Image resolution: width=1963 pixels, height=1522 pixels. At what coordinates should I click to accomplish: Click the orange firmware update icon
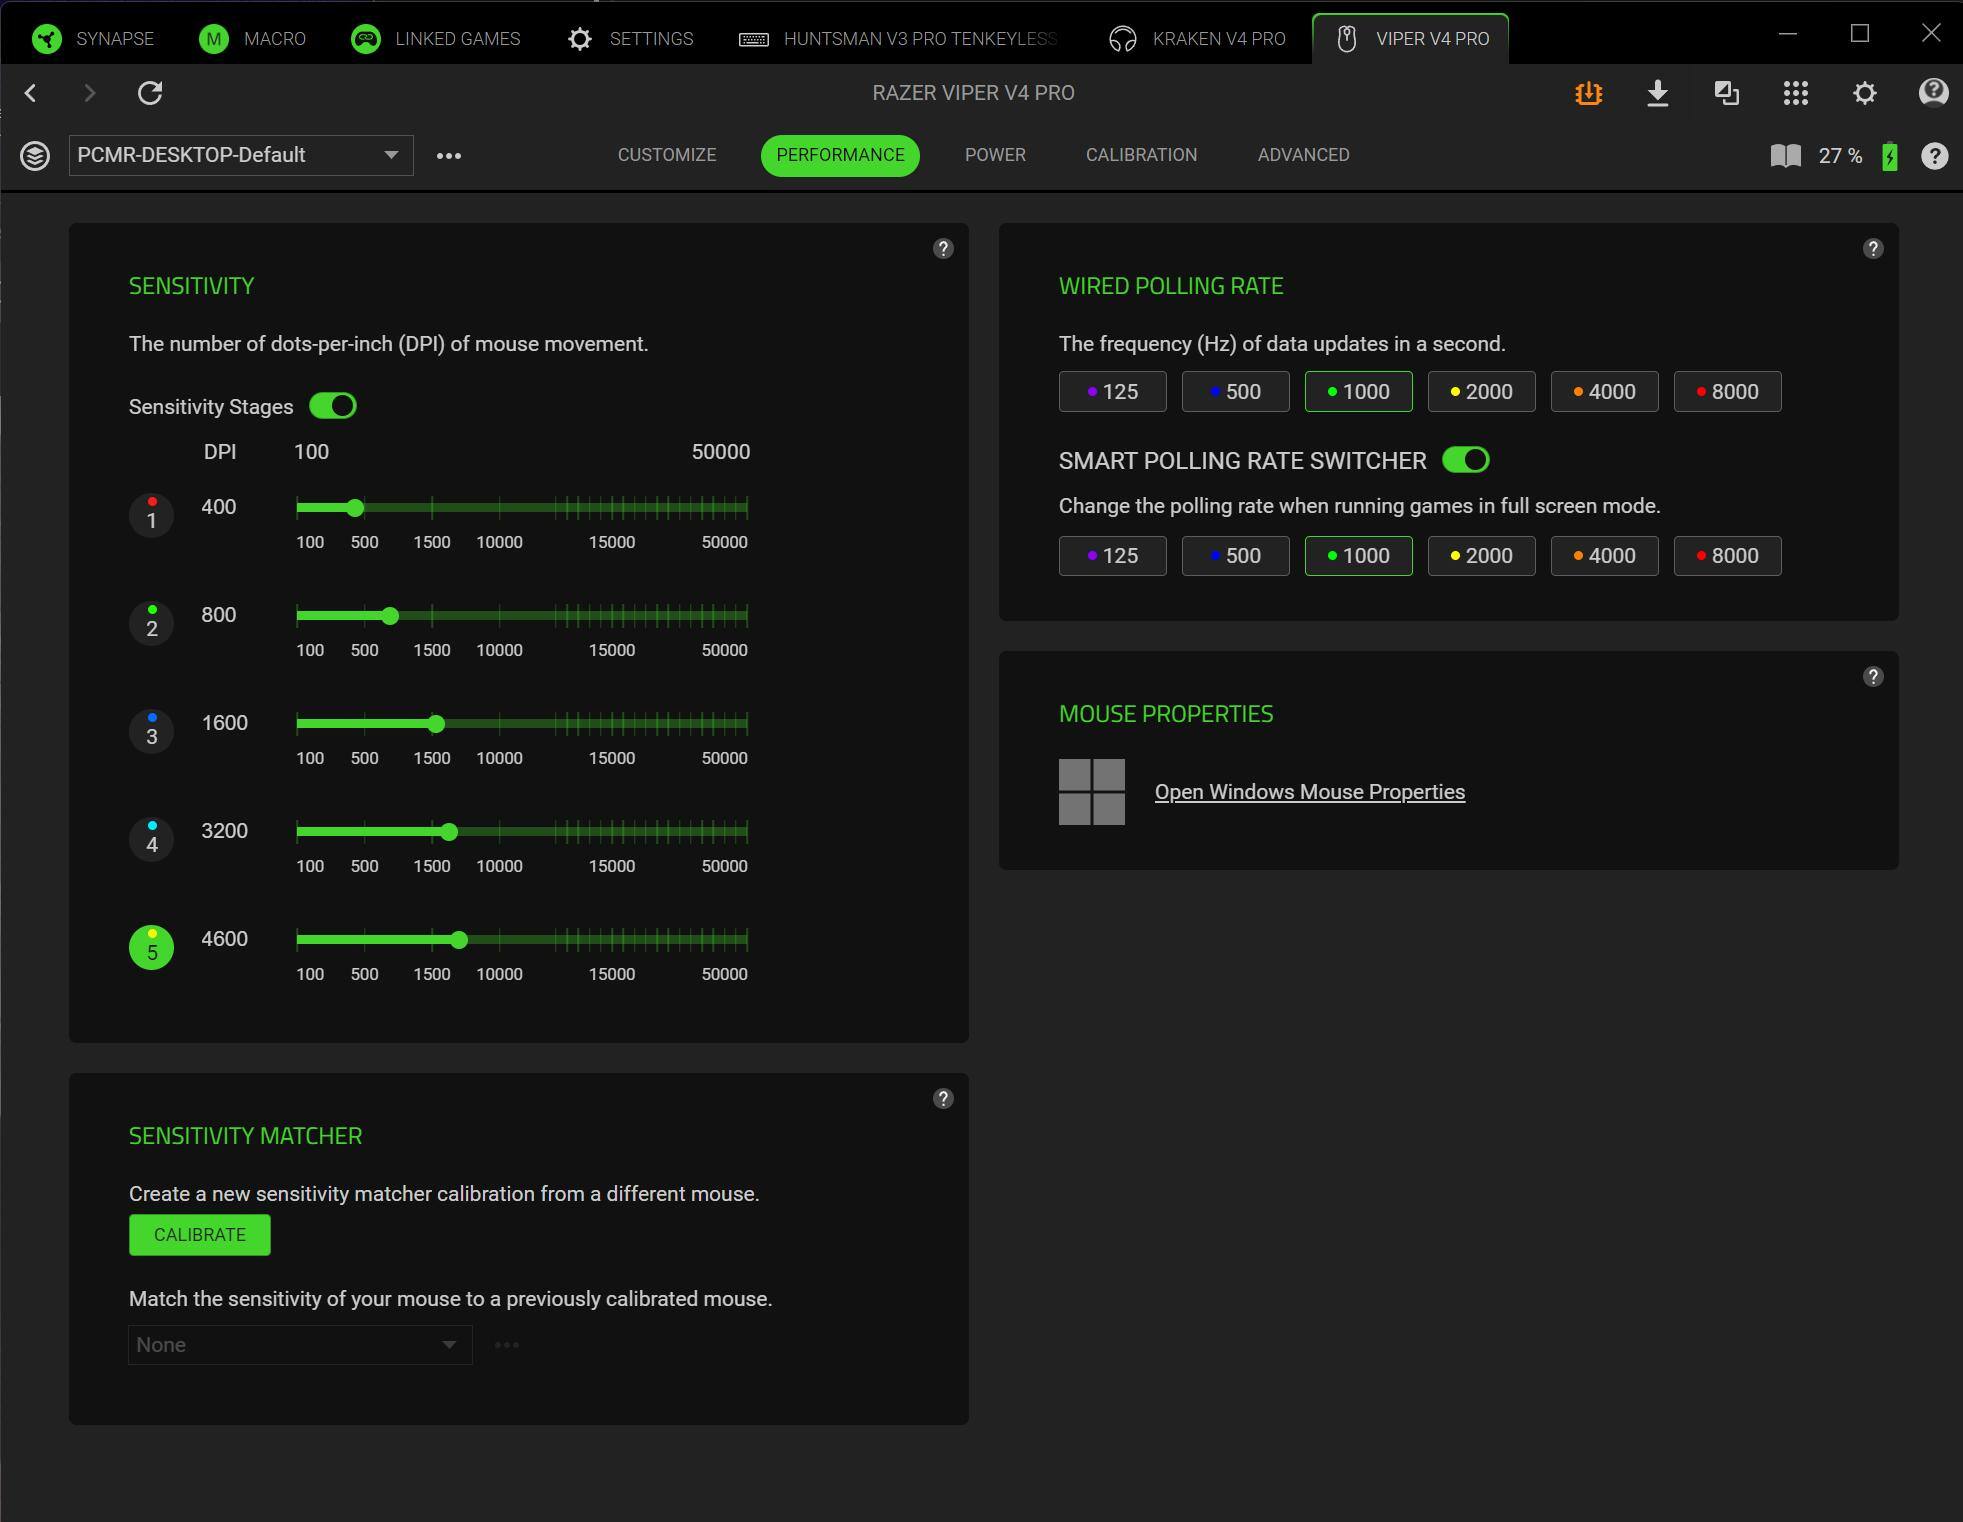point(1588,93)
